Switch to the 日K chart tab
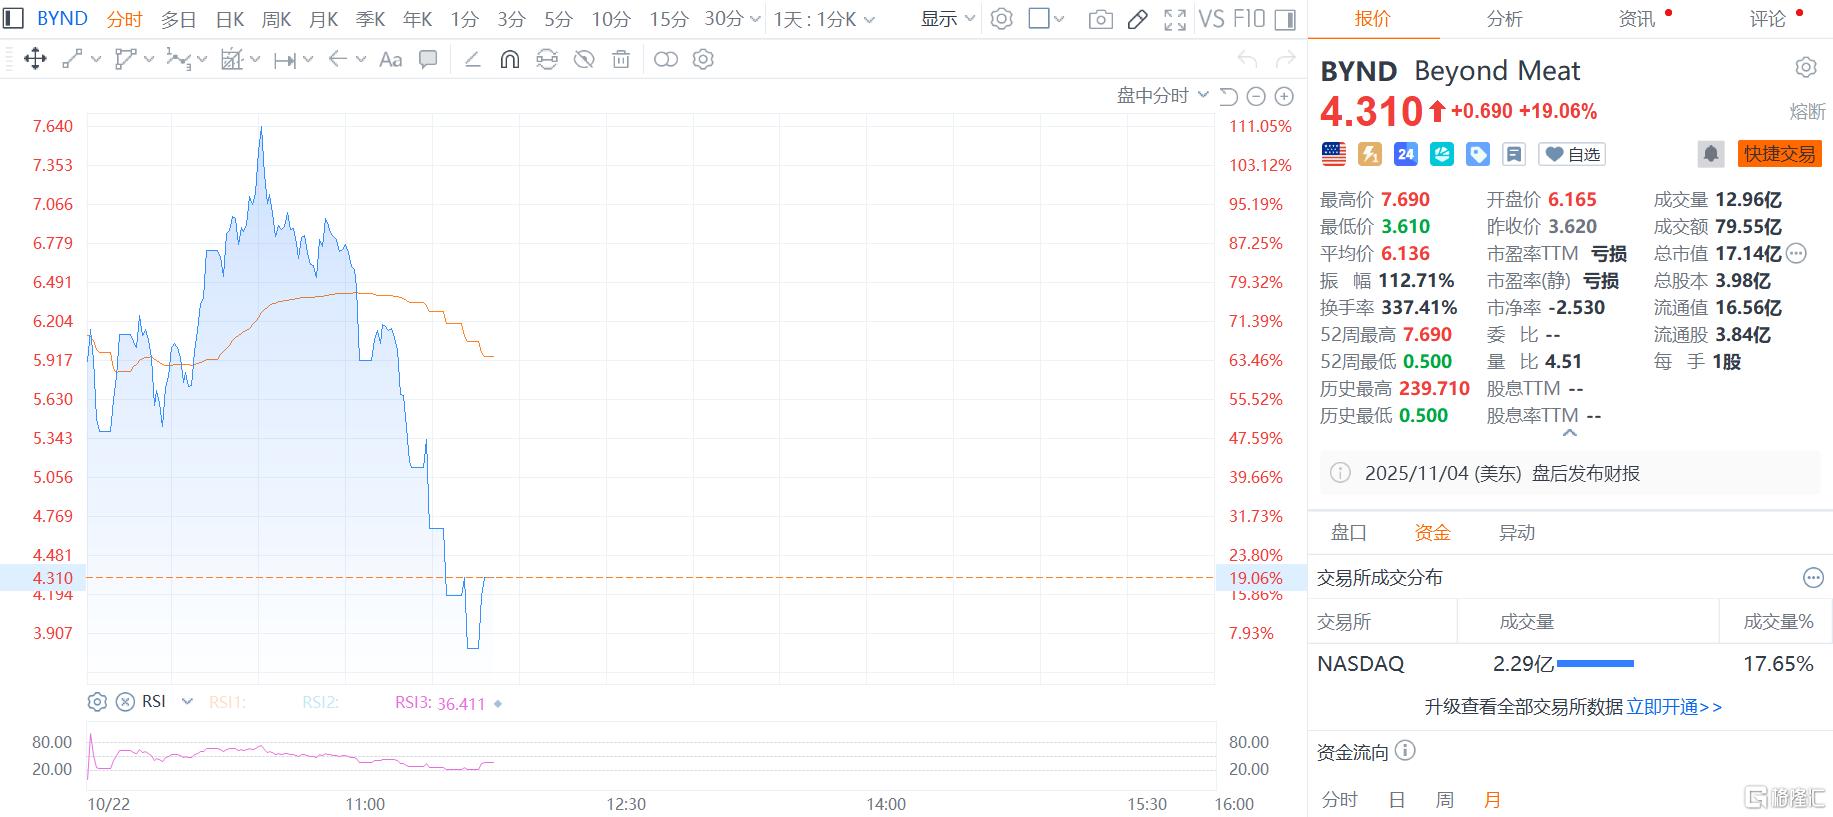1833x817 pixels. [230, 19]
